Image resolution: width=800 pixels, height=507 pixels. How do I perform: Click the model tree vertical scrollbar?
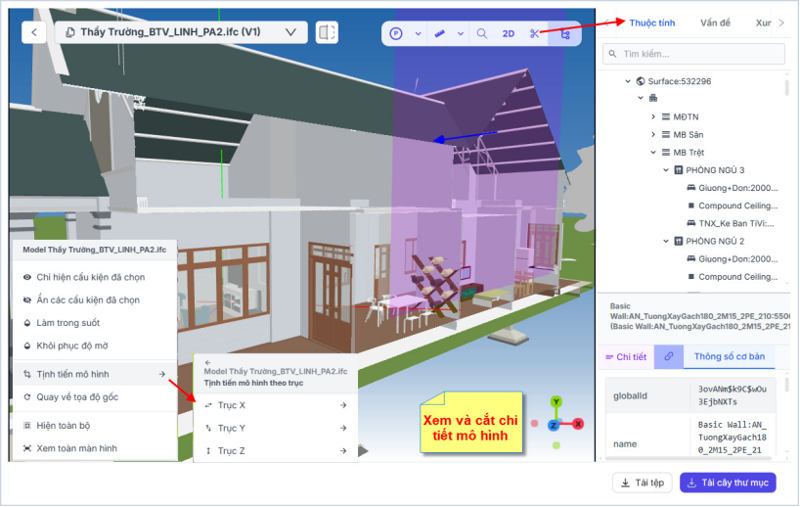point(787,88)
